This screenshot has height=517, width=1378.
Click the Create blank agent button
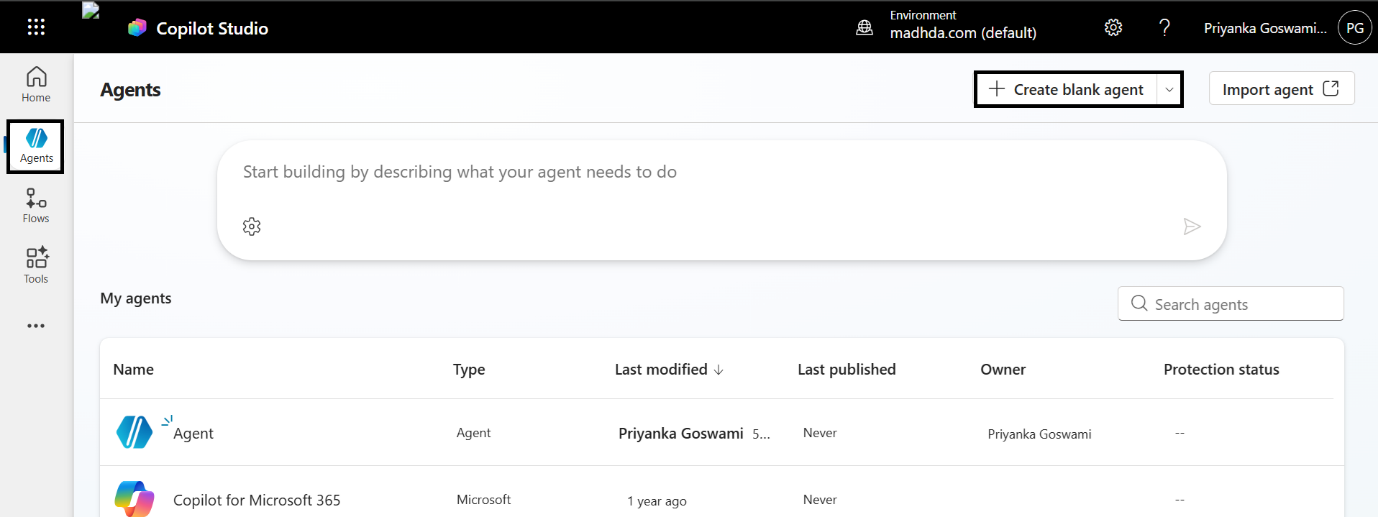[x=1066, y=89]
